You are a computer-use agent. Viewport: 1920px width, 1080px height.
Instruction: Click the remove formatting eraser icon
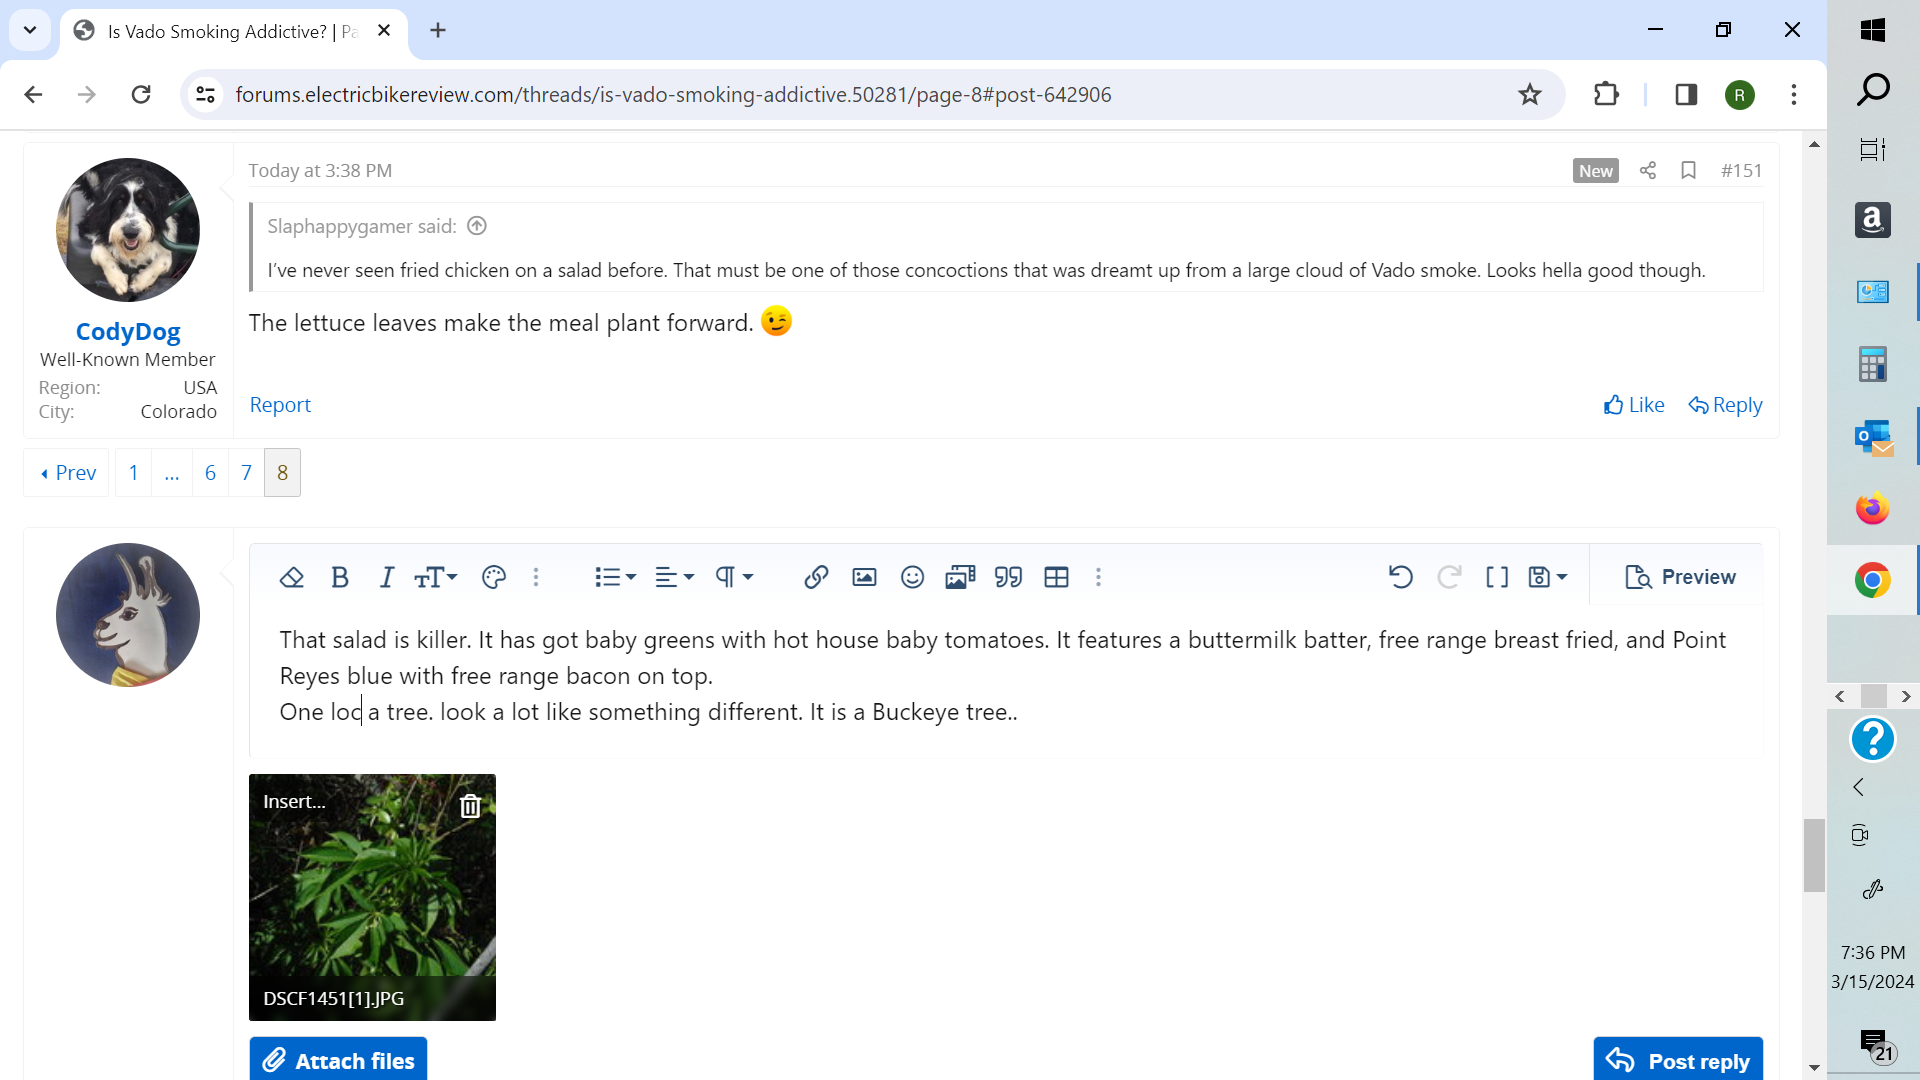(291, 577)
